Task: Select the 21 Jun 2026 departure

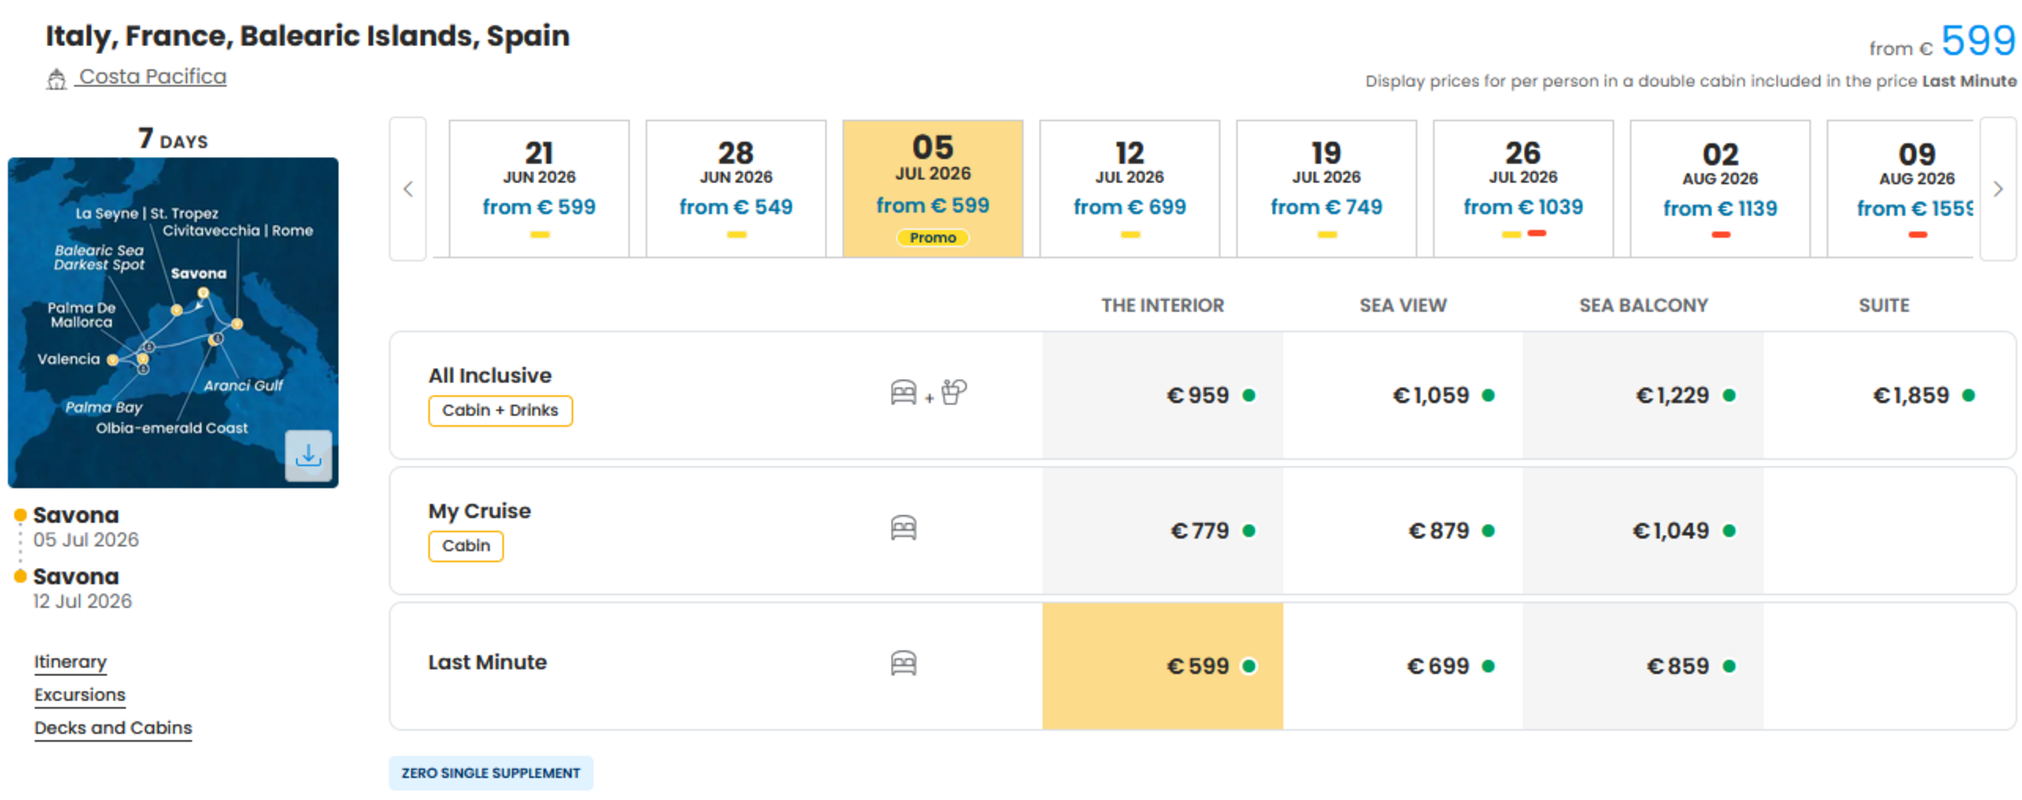Action: pyautogui.click(x=539, y=189)
